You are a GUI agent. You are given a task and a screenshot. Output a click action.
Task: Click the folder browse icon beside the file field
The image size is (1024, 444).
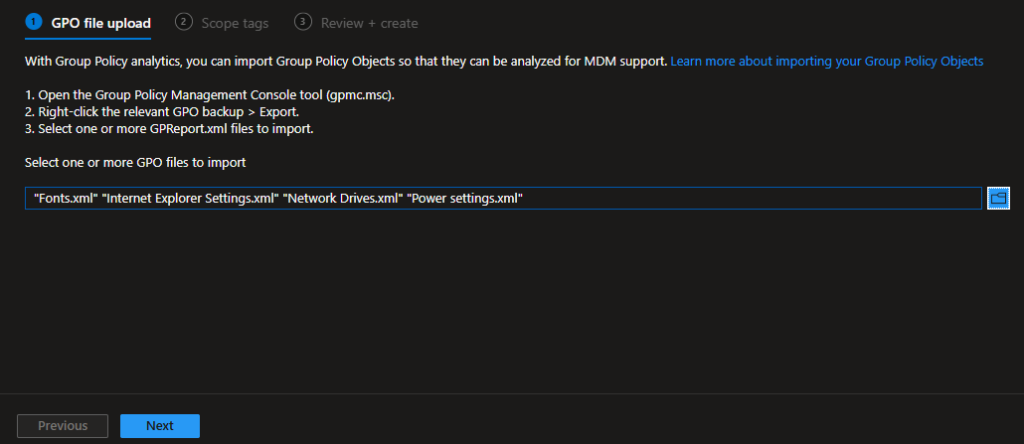click(x=998, y=198)
